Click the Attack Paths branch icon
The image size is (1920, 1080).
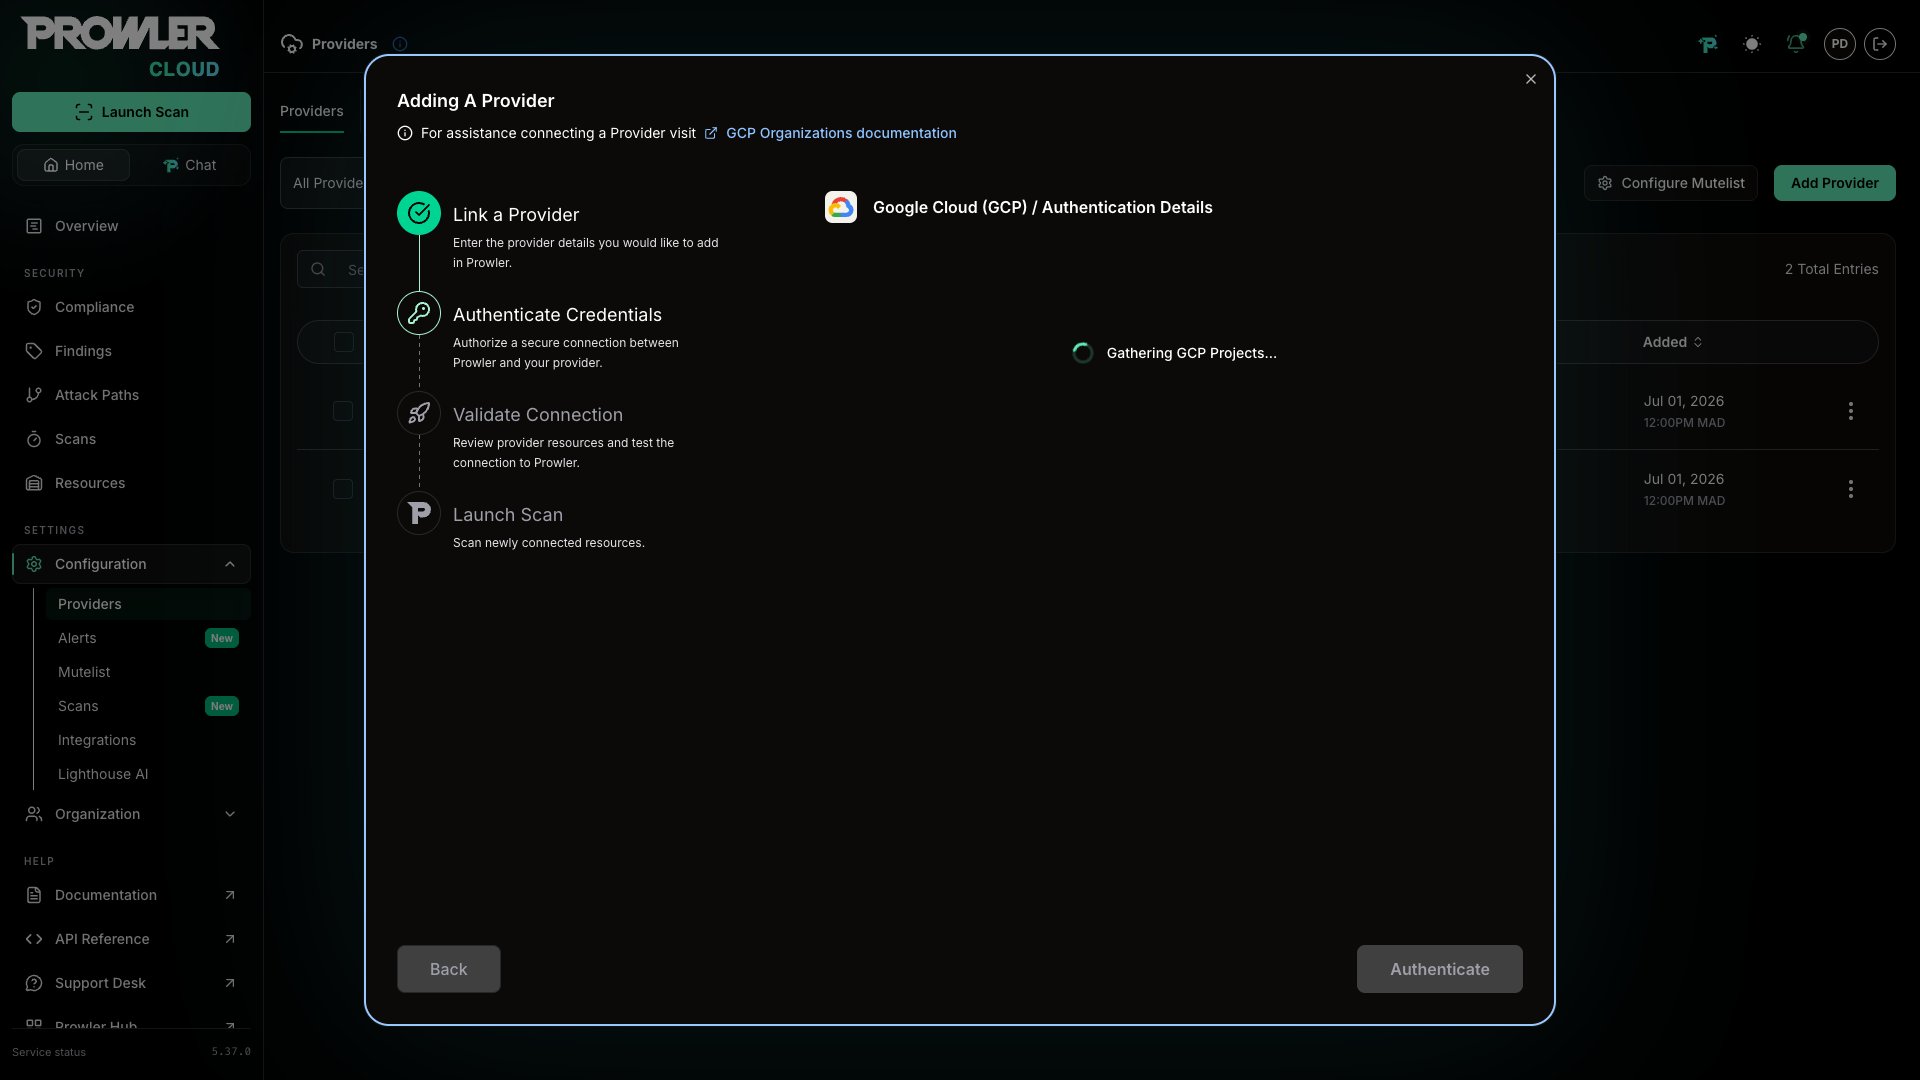click(34, 395)
